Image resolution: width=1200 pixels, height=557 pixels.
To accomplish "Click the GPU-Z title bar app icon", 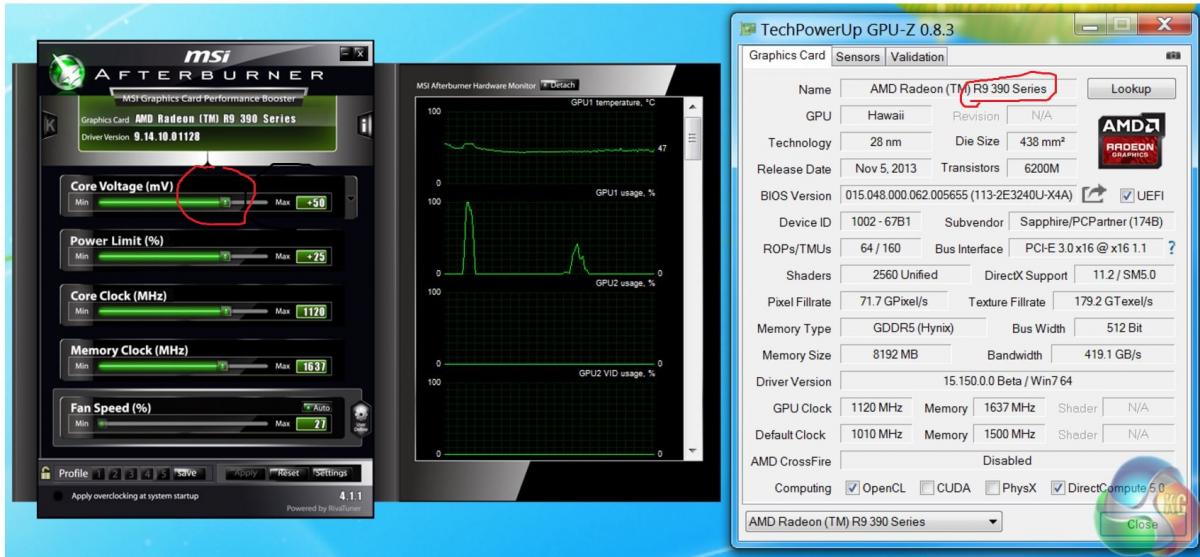I will (746, 27).
